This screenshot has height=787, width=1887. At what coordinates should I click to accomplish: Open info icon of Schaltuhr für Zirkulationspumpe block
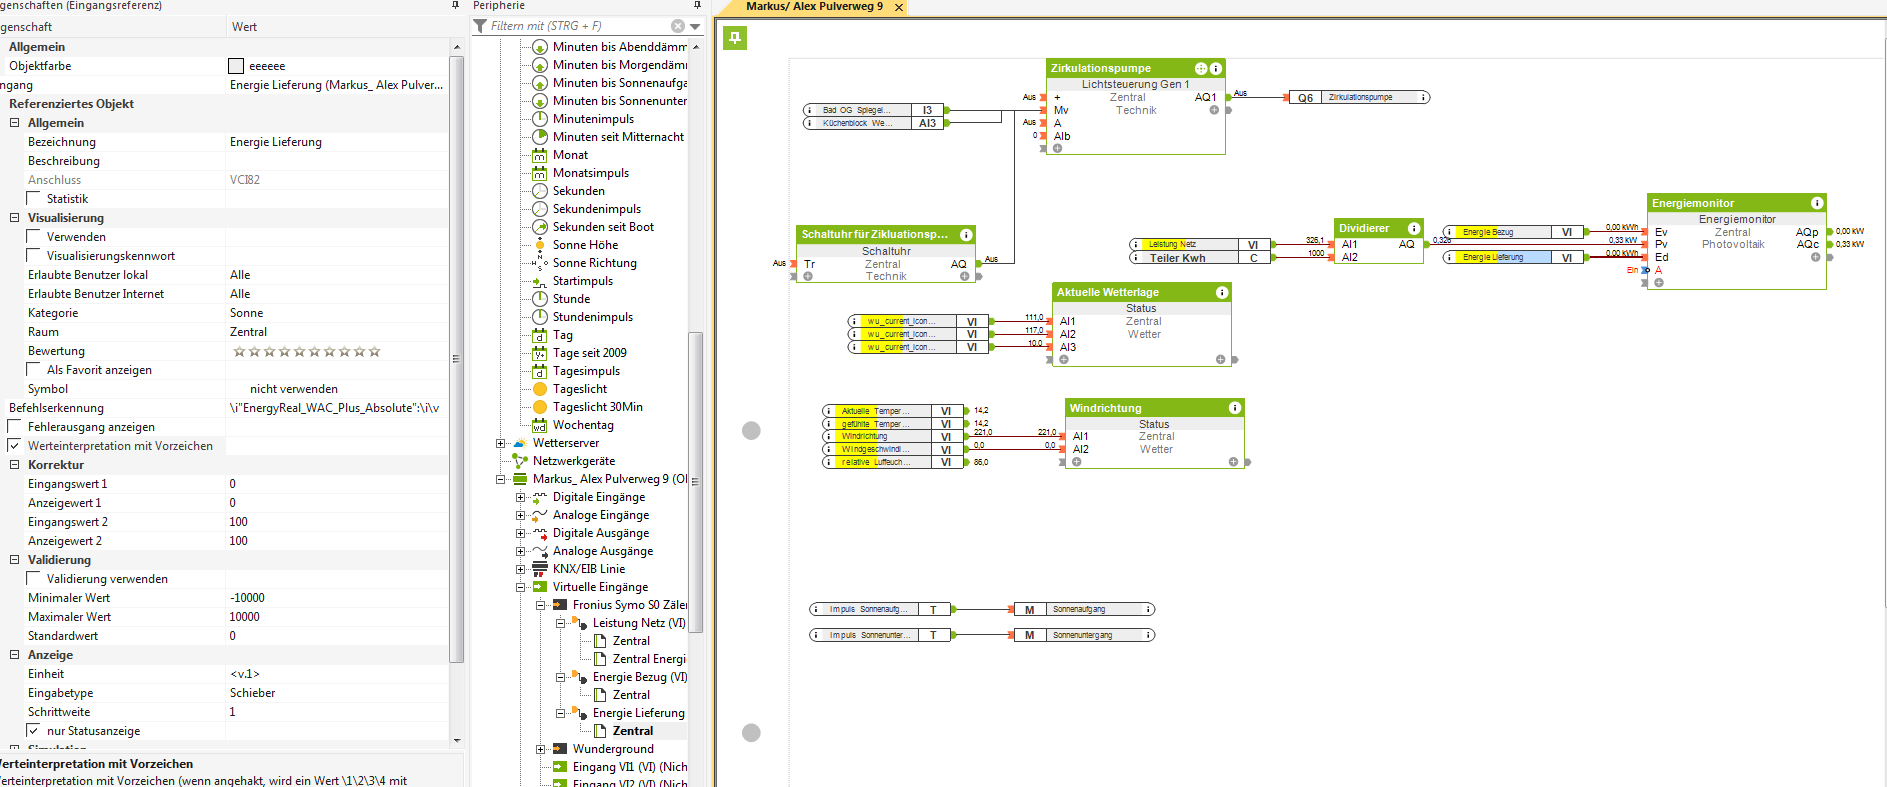pyautogui.click(x=966, y=235)
